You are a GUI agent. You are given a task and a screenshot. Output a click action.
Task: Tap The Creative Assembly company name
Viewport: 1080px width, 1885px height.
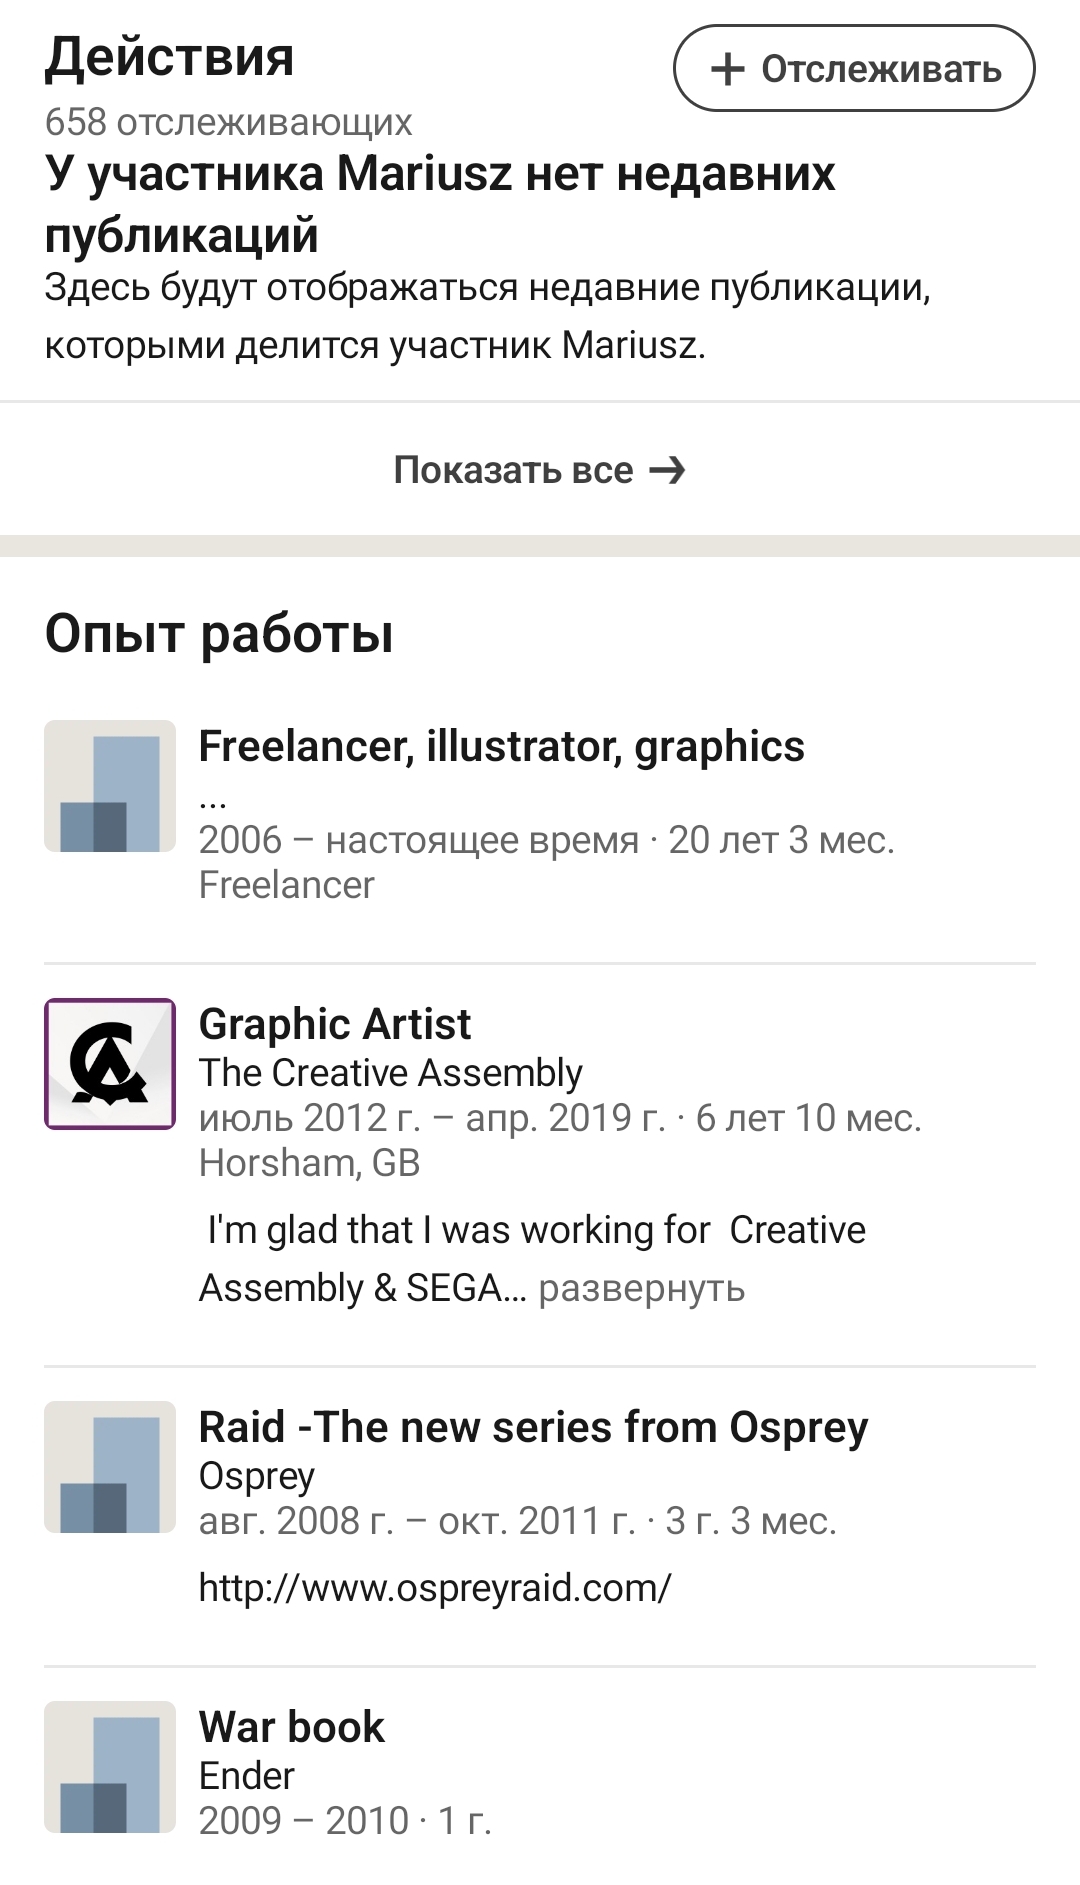click(x=390, y=1072)
